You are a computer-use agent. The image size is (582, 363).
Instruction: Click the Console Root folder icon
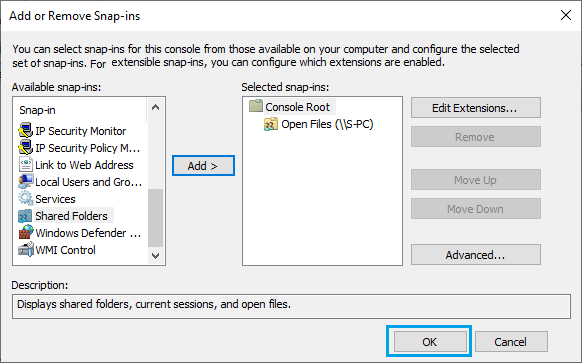[256, 106]
